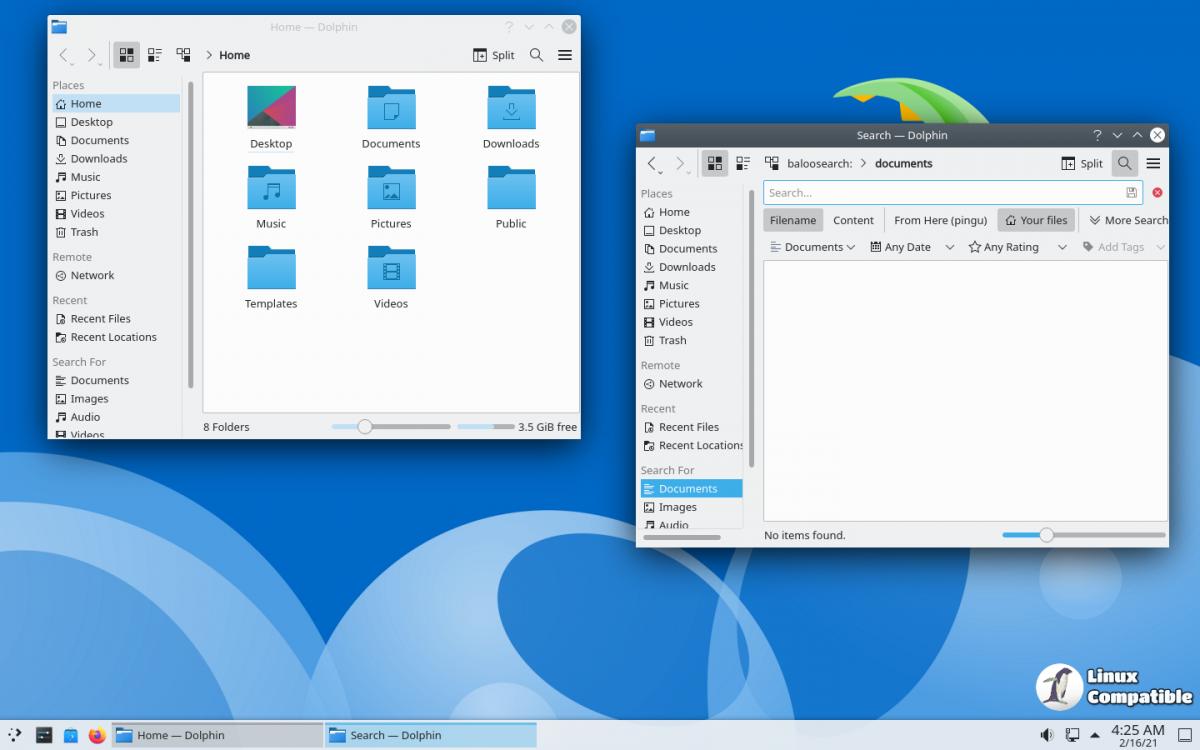1200x750 pixels.
Task: Toggle the Content search option
Action: click(853, 220)
